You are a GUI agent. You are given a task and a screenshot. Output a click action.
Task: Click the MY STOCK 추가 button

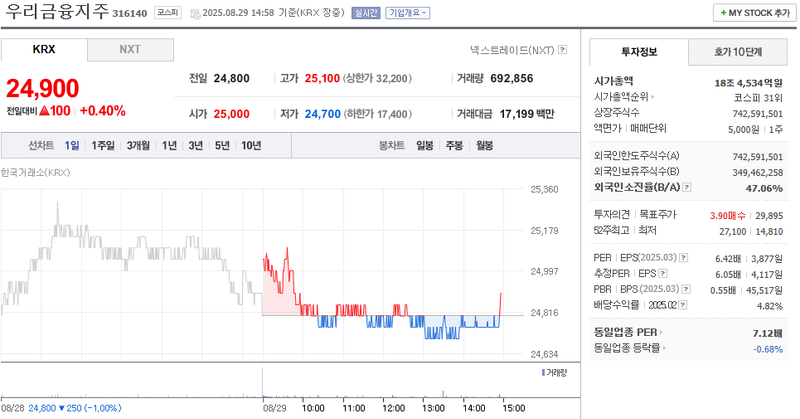pos(755,13)
